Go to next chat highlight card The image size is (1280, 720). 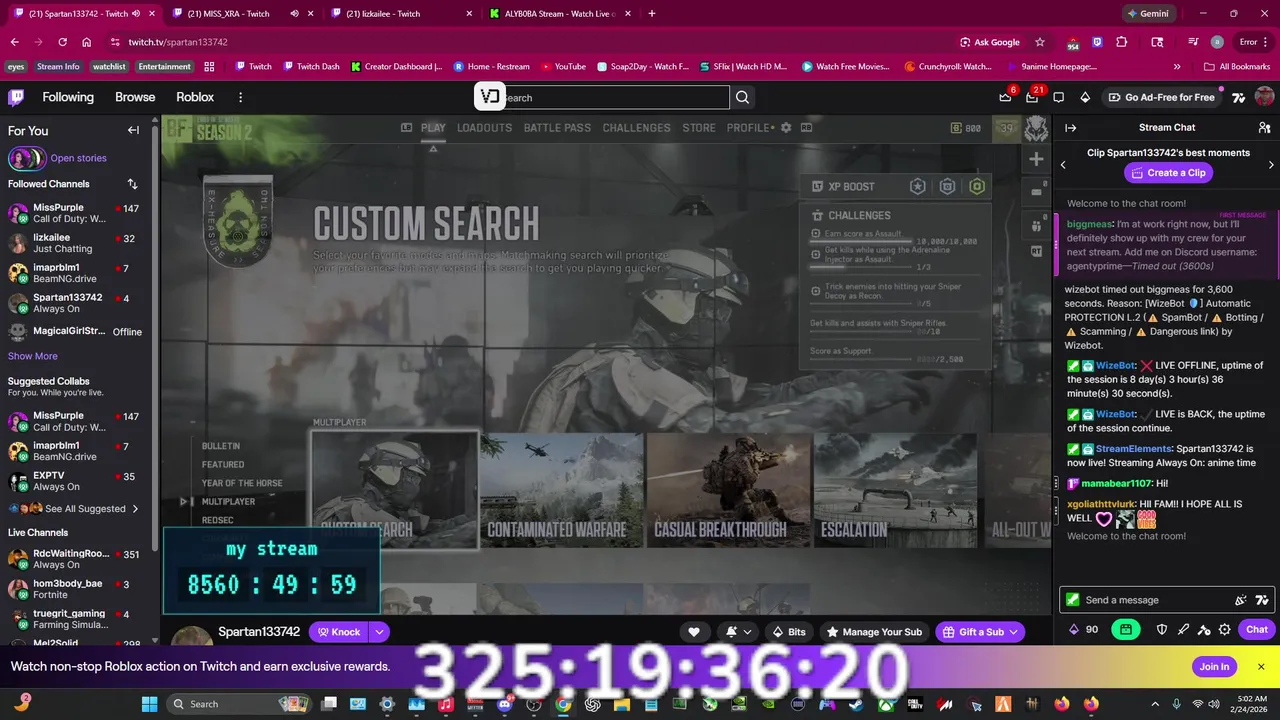pyautogui.click(x=1271, y=164)
